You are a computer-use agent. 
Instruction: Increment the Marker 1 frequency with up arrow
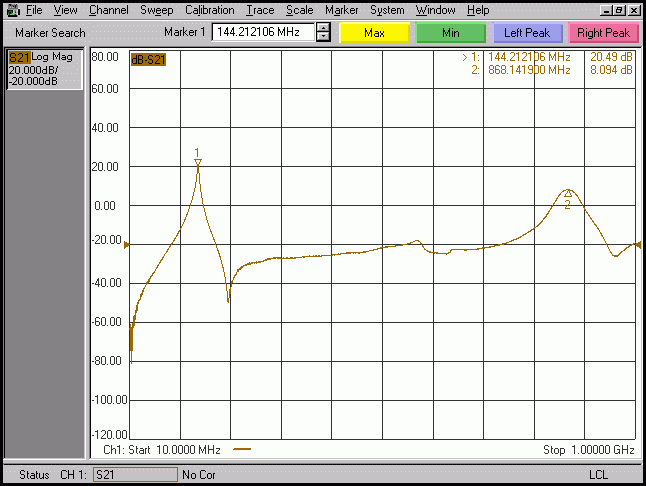click(x=323, y=28)
